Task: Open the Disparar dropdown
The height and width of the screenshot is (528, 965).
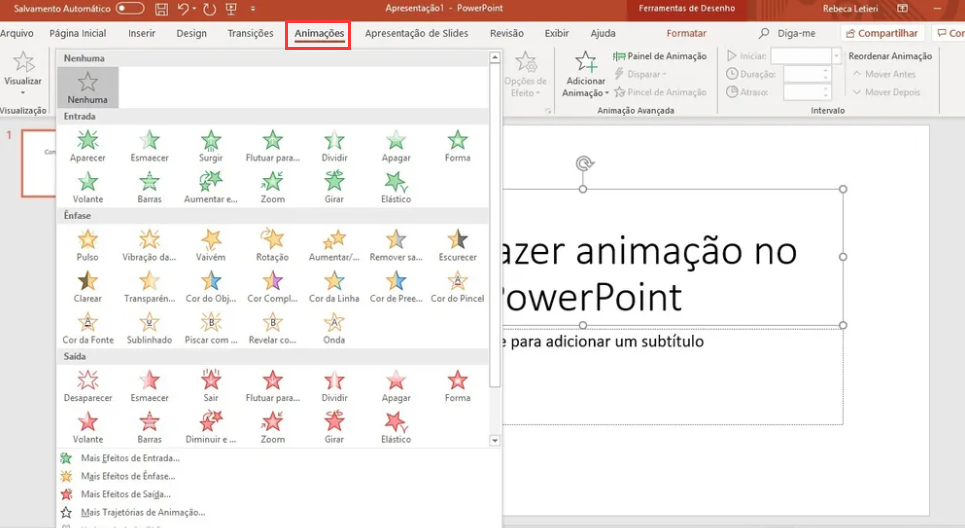Action: coord(640,74)
